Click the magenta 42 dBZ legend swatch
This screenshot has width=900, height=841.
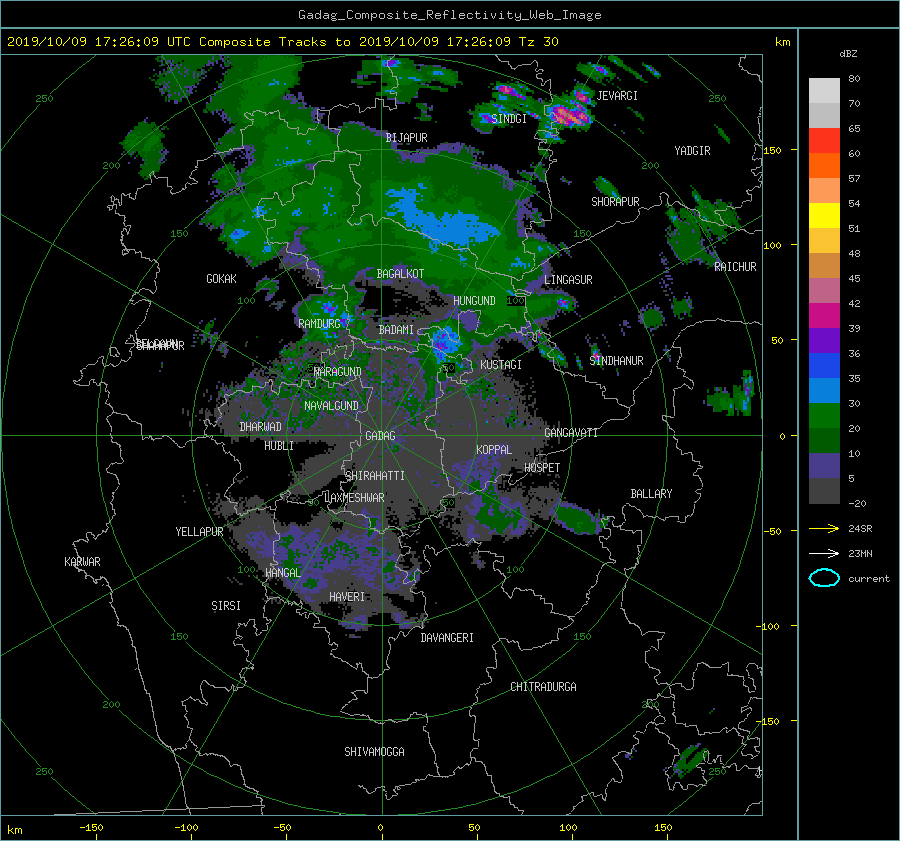click(824, 316)
